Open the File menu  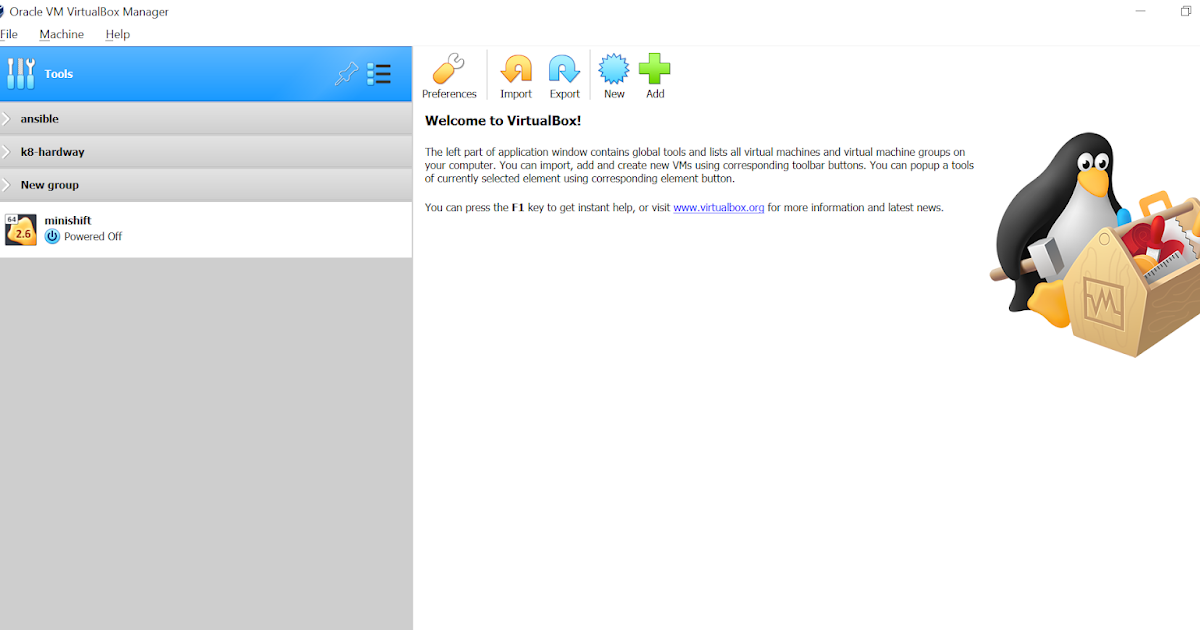[9, 33]
